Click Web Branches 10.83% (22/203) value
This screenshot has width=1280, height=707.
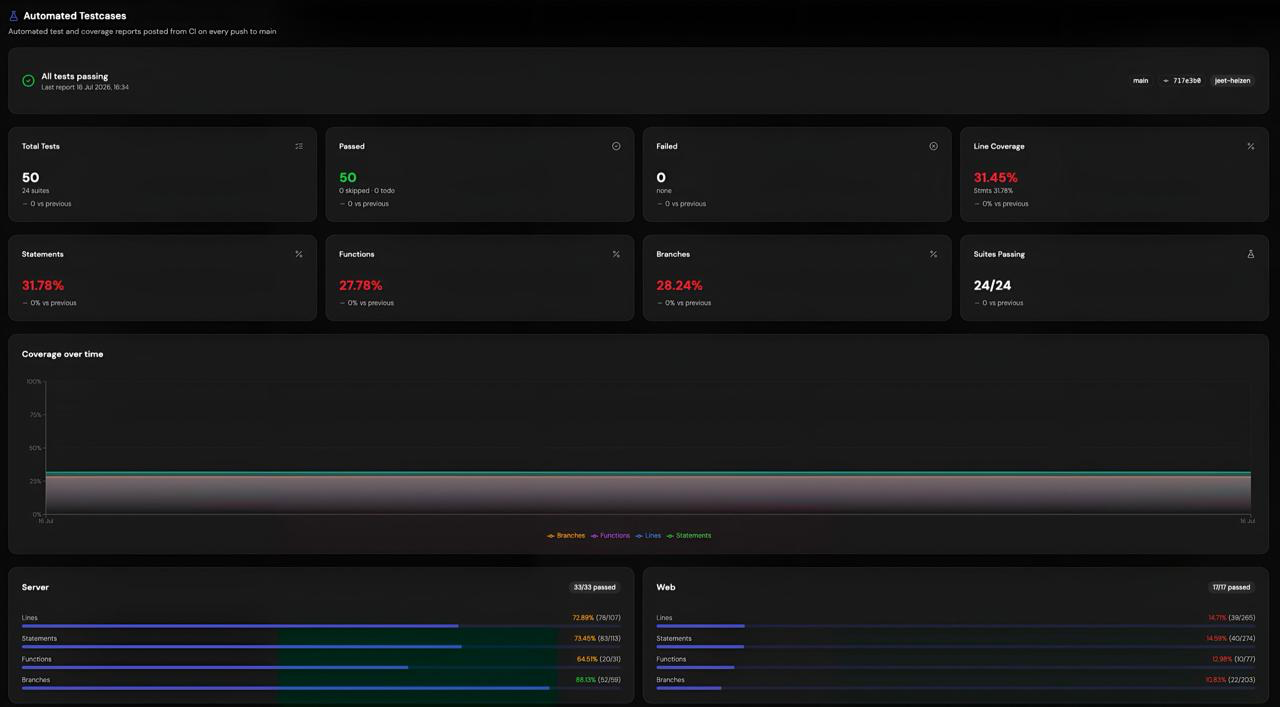(1230, 680)
